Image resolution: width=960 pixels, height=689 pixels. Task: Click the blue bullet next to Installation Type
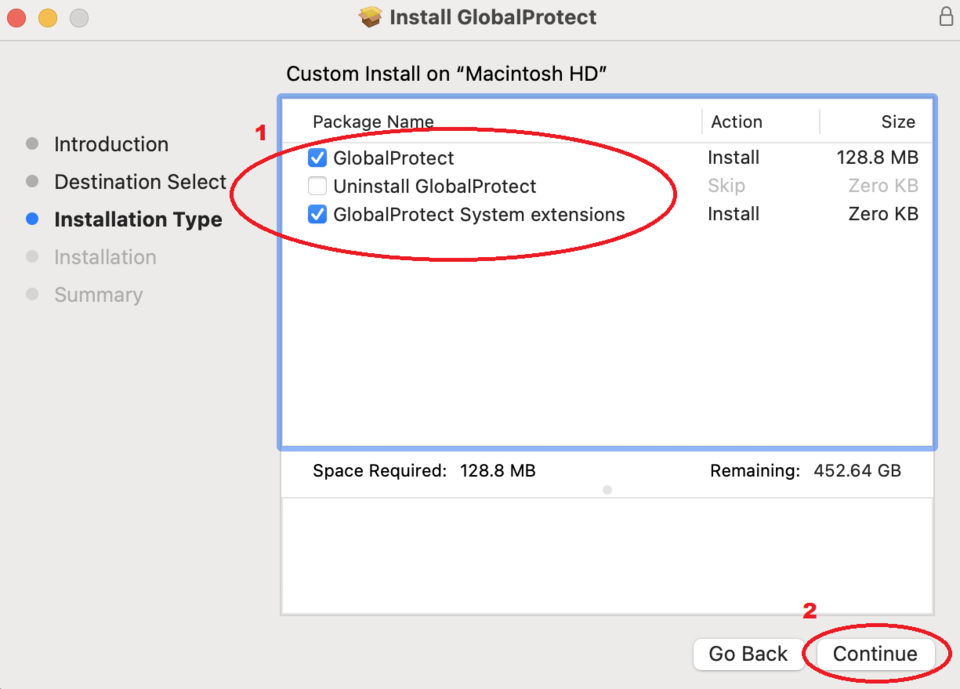(33, 219)
